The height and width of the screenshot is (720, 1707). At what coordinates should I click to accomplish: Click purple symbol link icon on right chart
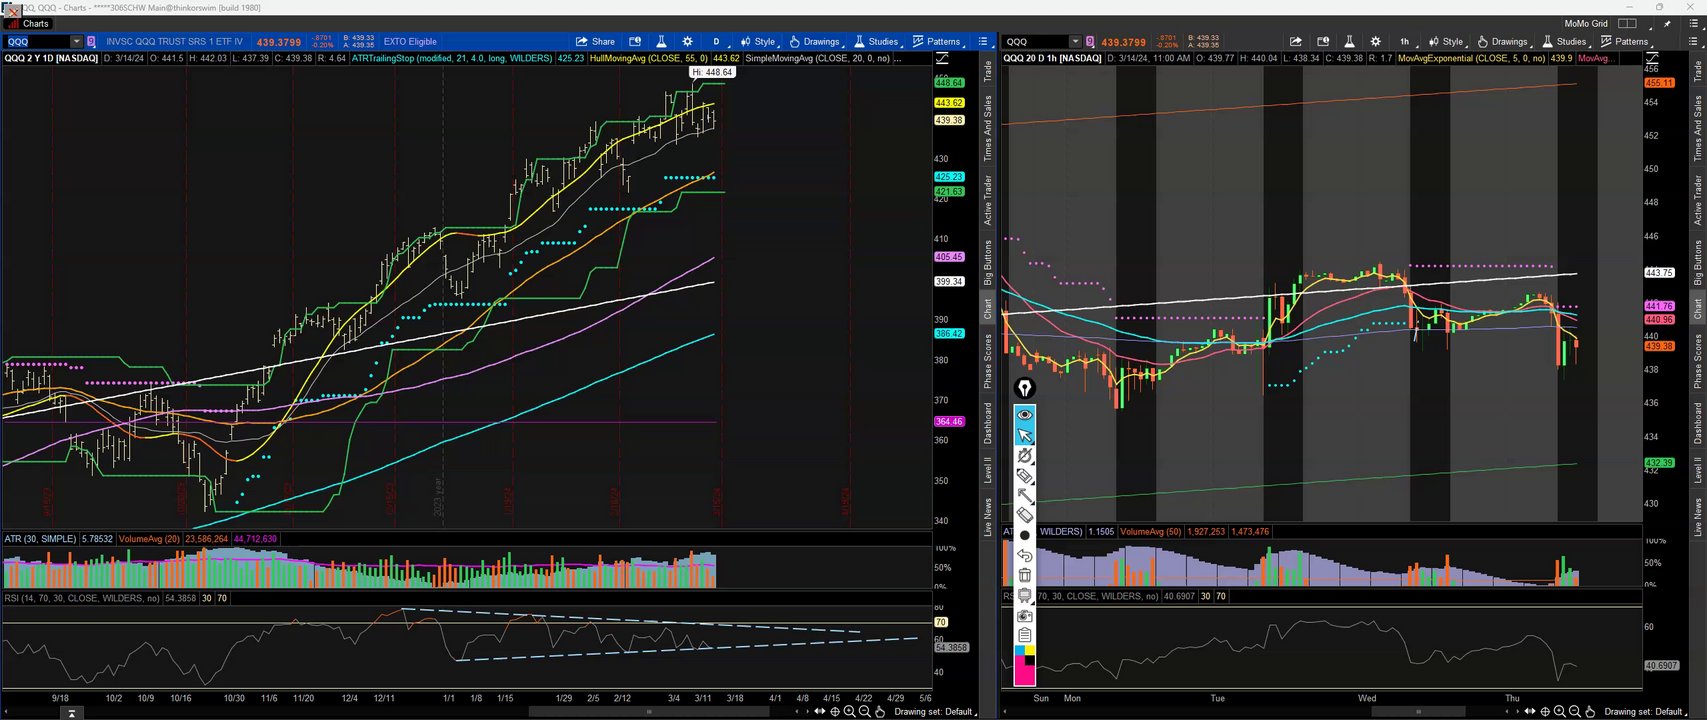(1092, 42)
